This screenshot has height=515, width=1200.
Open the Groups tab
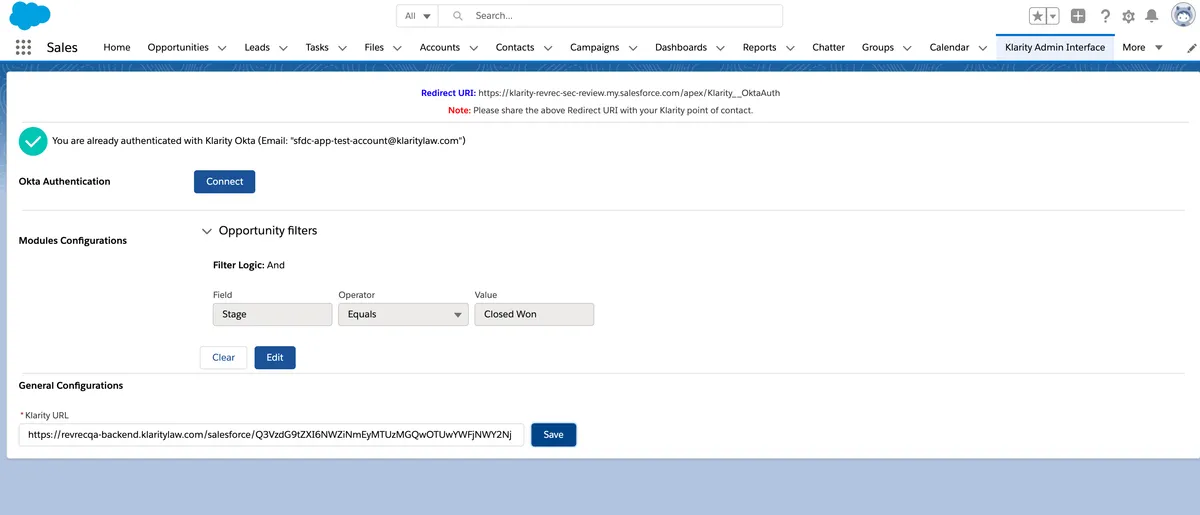[x=878, y=47]
